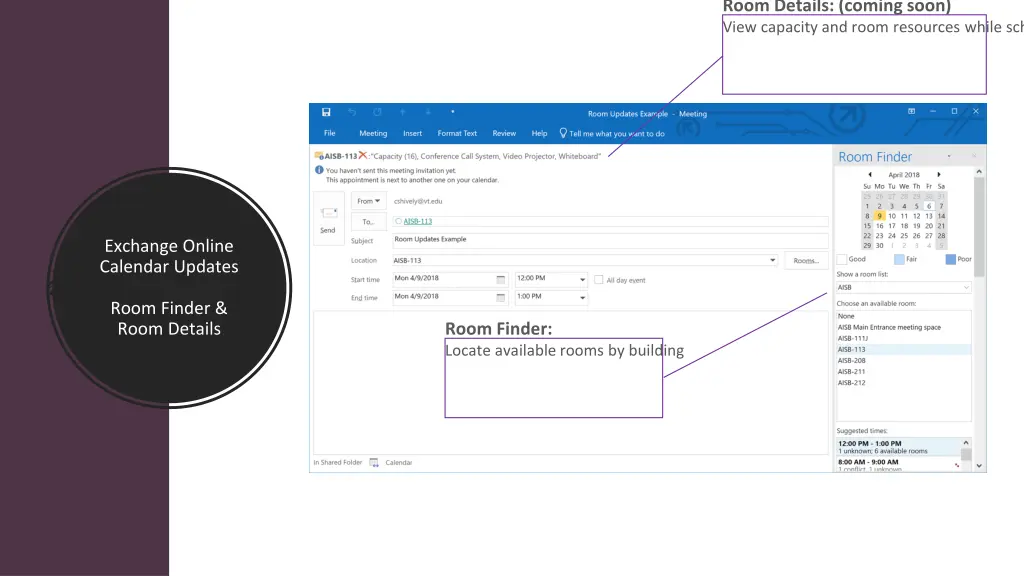Open the Show a room list AISB dropdown
The width and height of the screenshot is (1024, 576).
(x=967, y=287)
